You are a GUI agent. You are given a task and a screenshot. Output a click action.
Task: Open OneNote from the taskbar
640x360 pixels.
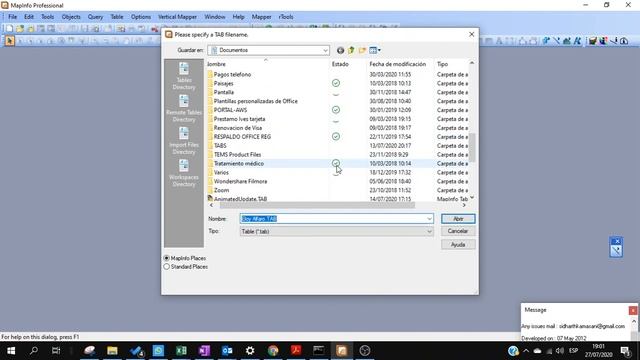click(x=204, y=351)
